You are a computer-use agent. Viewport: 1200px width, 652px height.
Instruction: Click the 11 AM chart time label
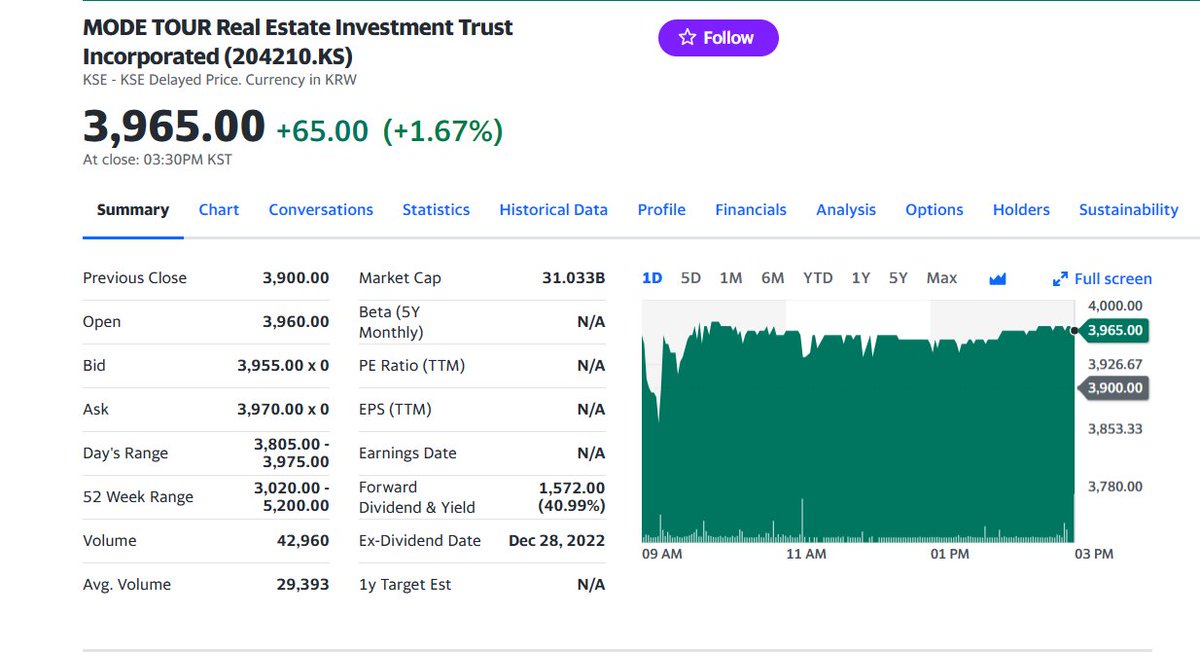click(807, 554)
